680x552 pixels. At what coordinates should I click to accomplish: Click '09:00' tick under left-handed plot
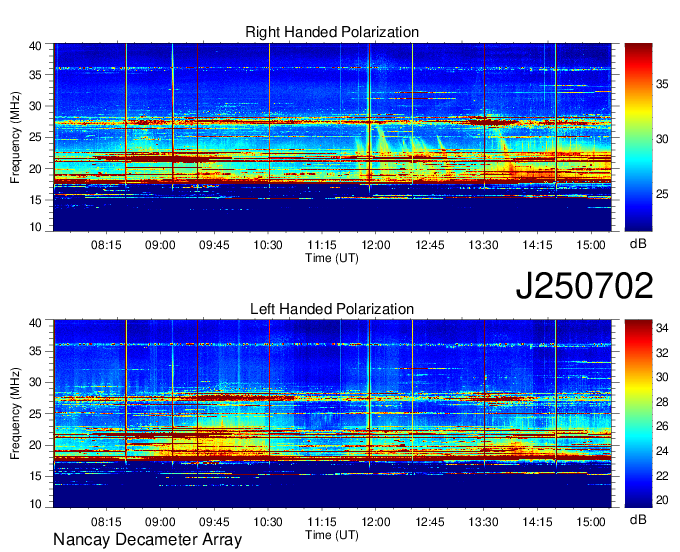click(160, 522)
